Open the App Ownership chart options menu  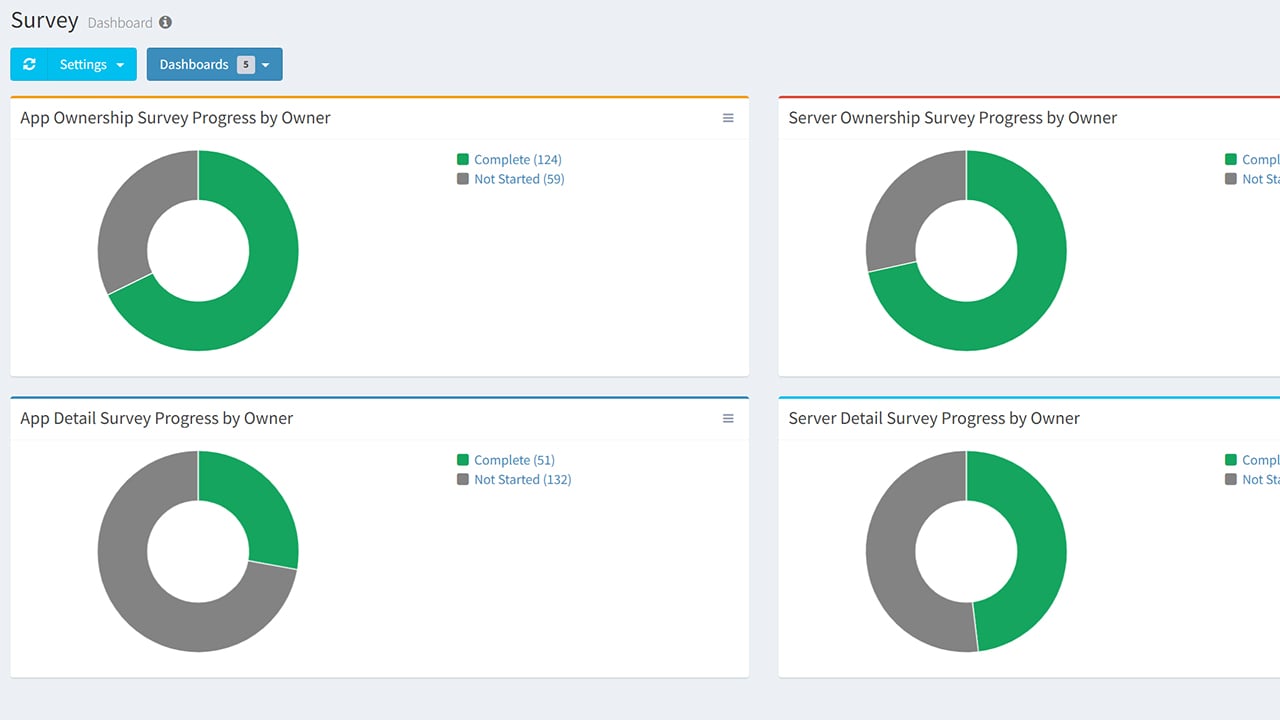coord(728,117)
